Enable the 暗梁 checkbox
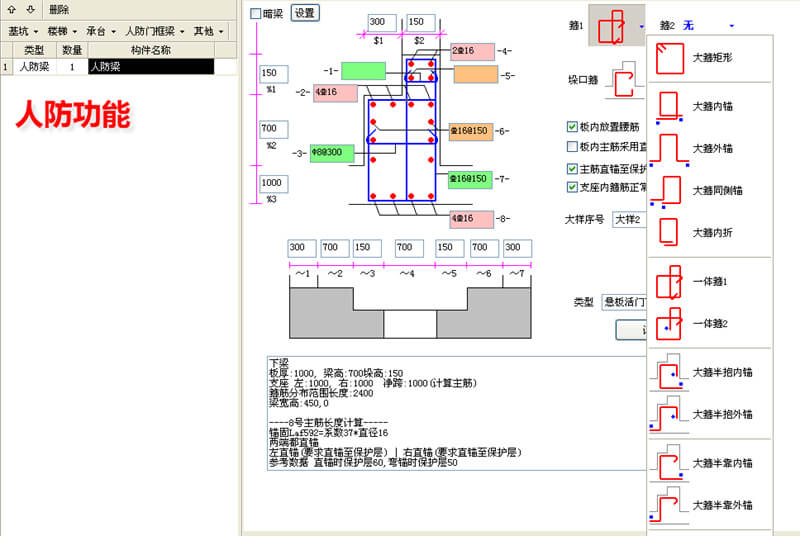 point(256,14)
